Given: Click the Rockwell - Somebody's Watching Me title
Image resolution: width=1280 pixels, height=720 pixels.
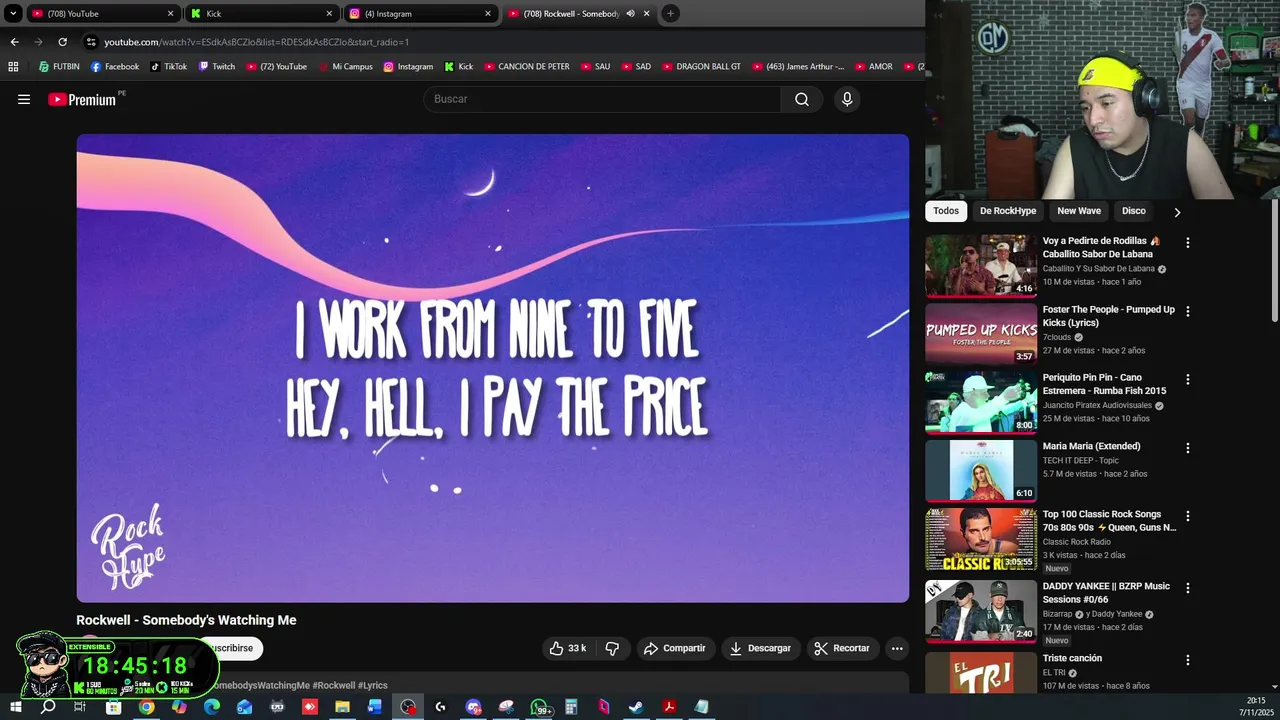Looking at the screenshot, I should coord(186,620).
